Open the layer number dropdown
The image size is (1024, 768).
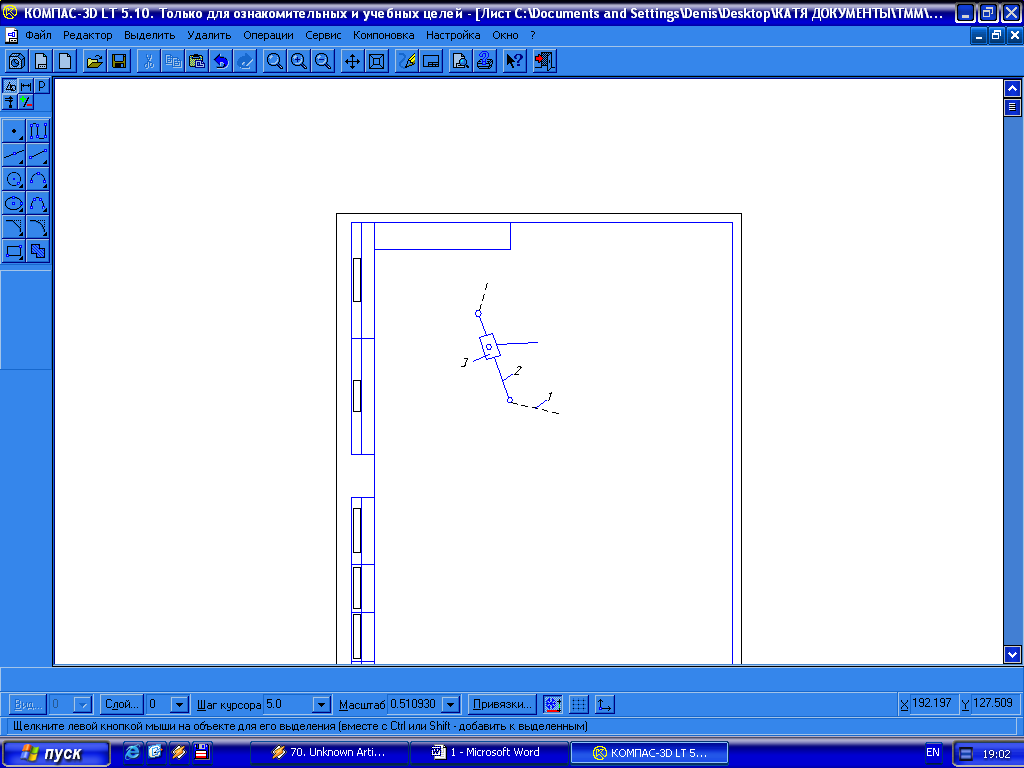click(x=179, y=705)
